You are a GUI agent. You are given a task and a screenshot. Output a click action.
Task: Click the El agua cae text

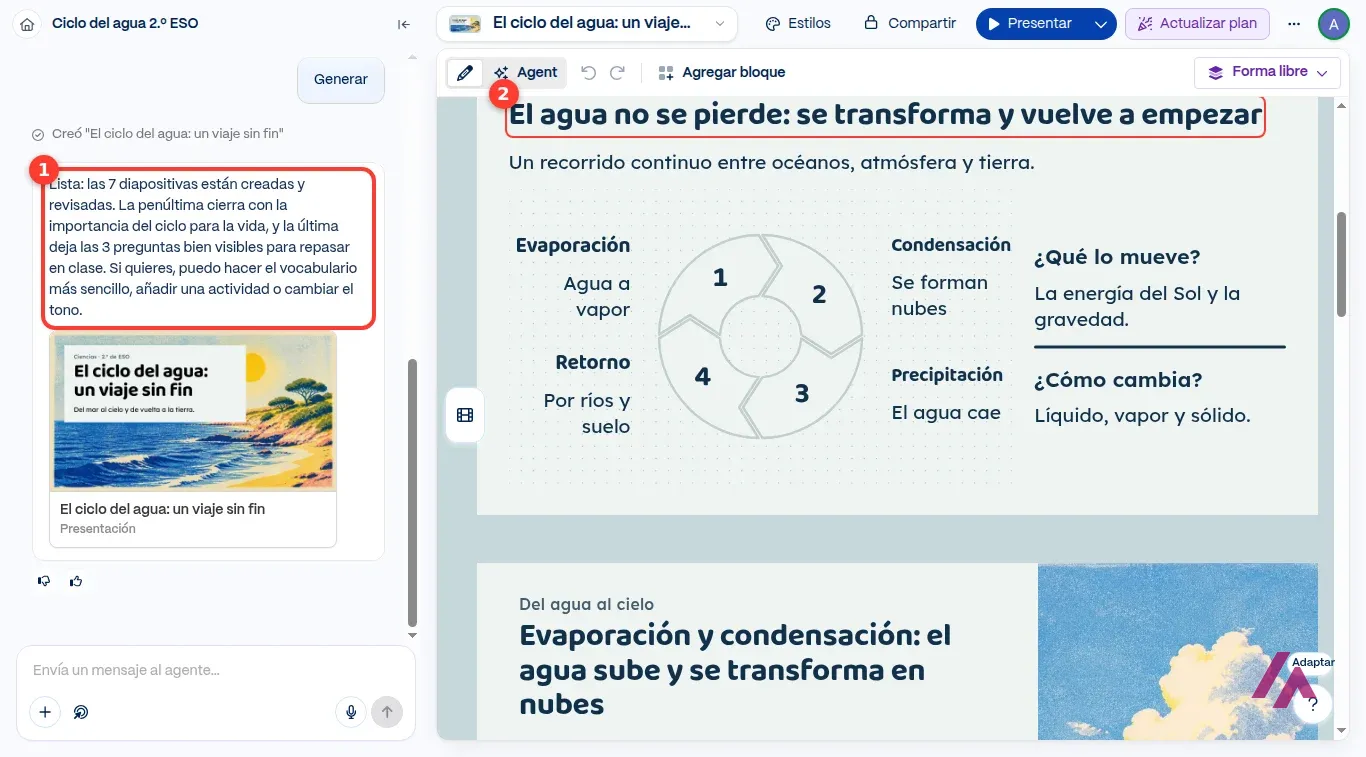click(945, 413)
